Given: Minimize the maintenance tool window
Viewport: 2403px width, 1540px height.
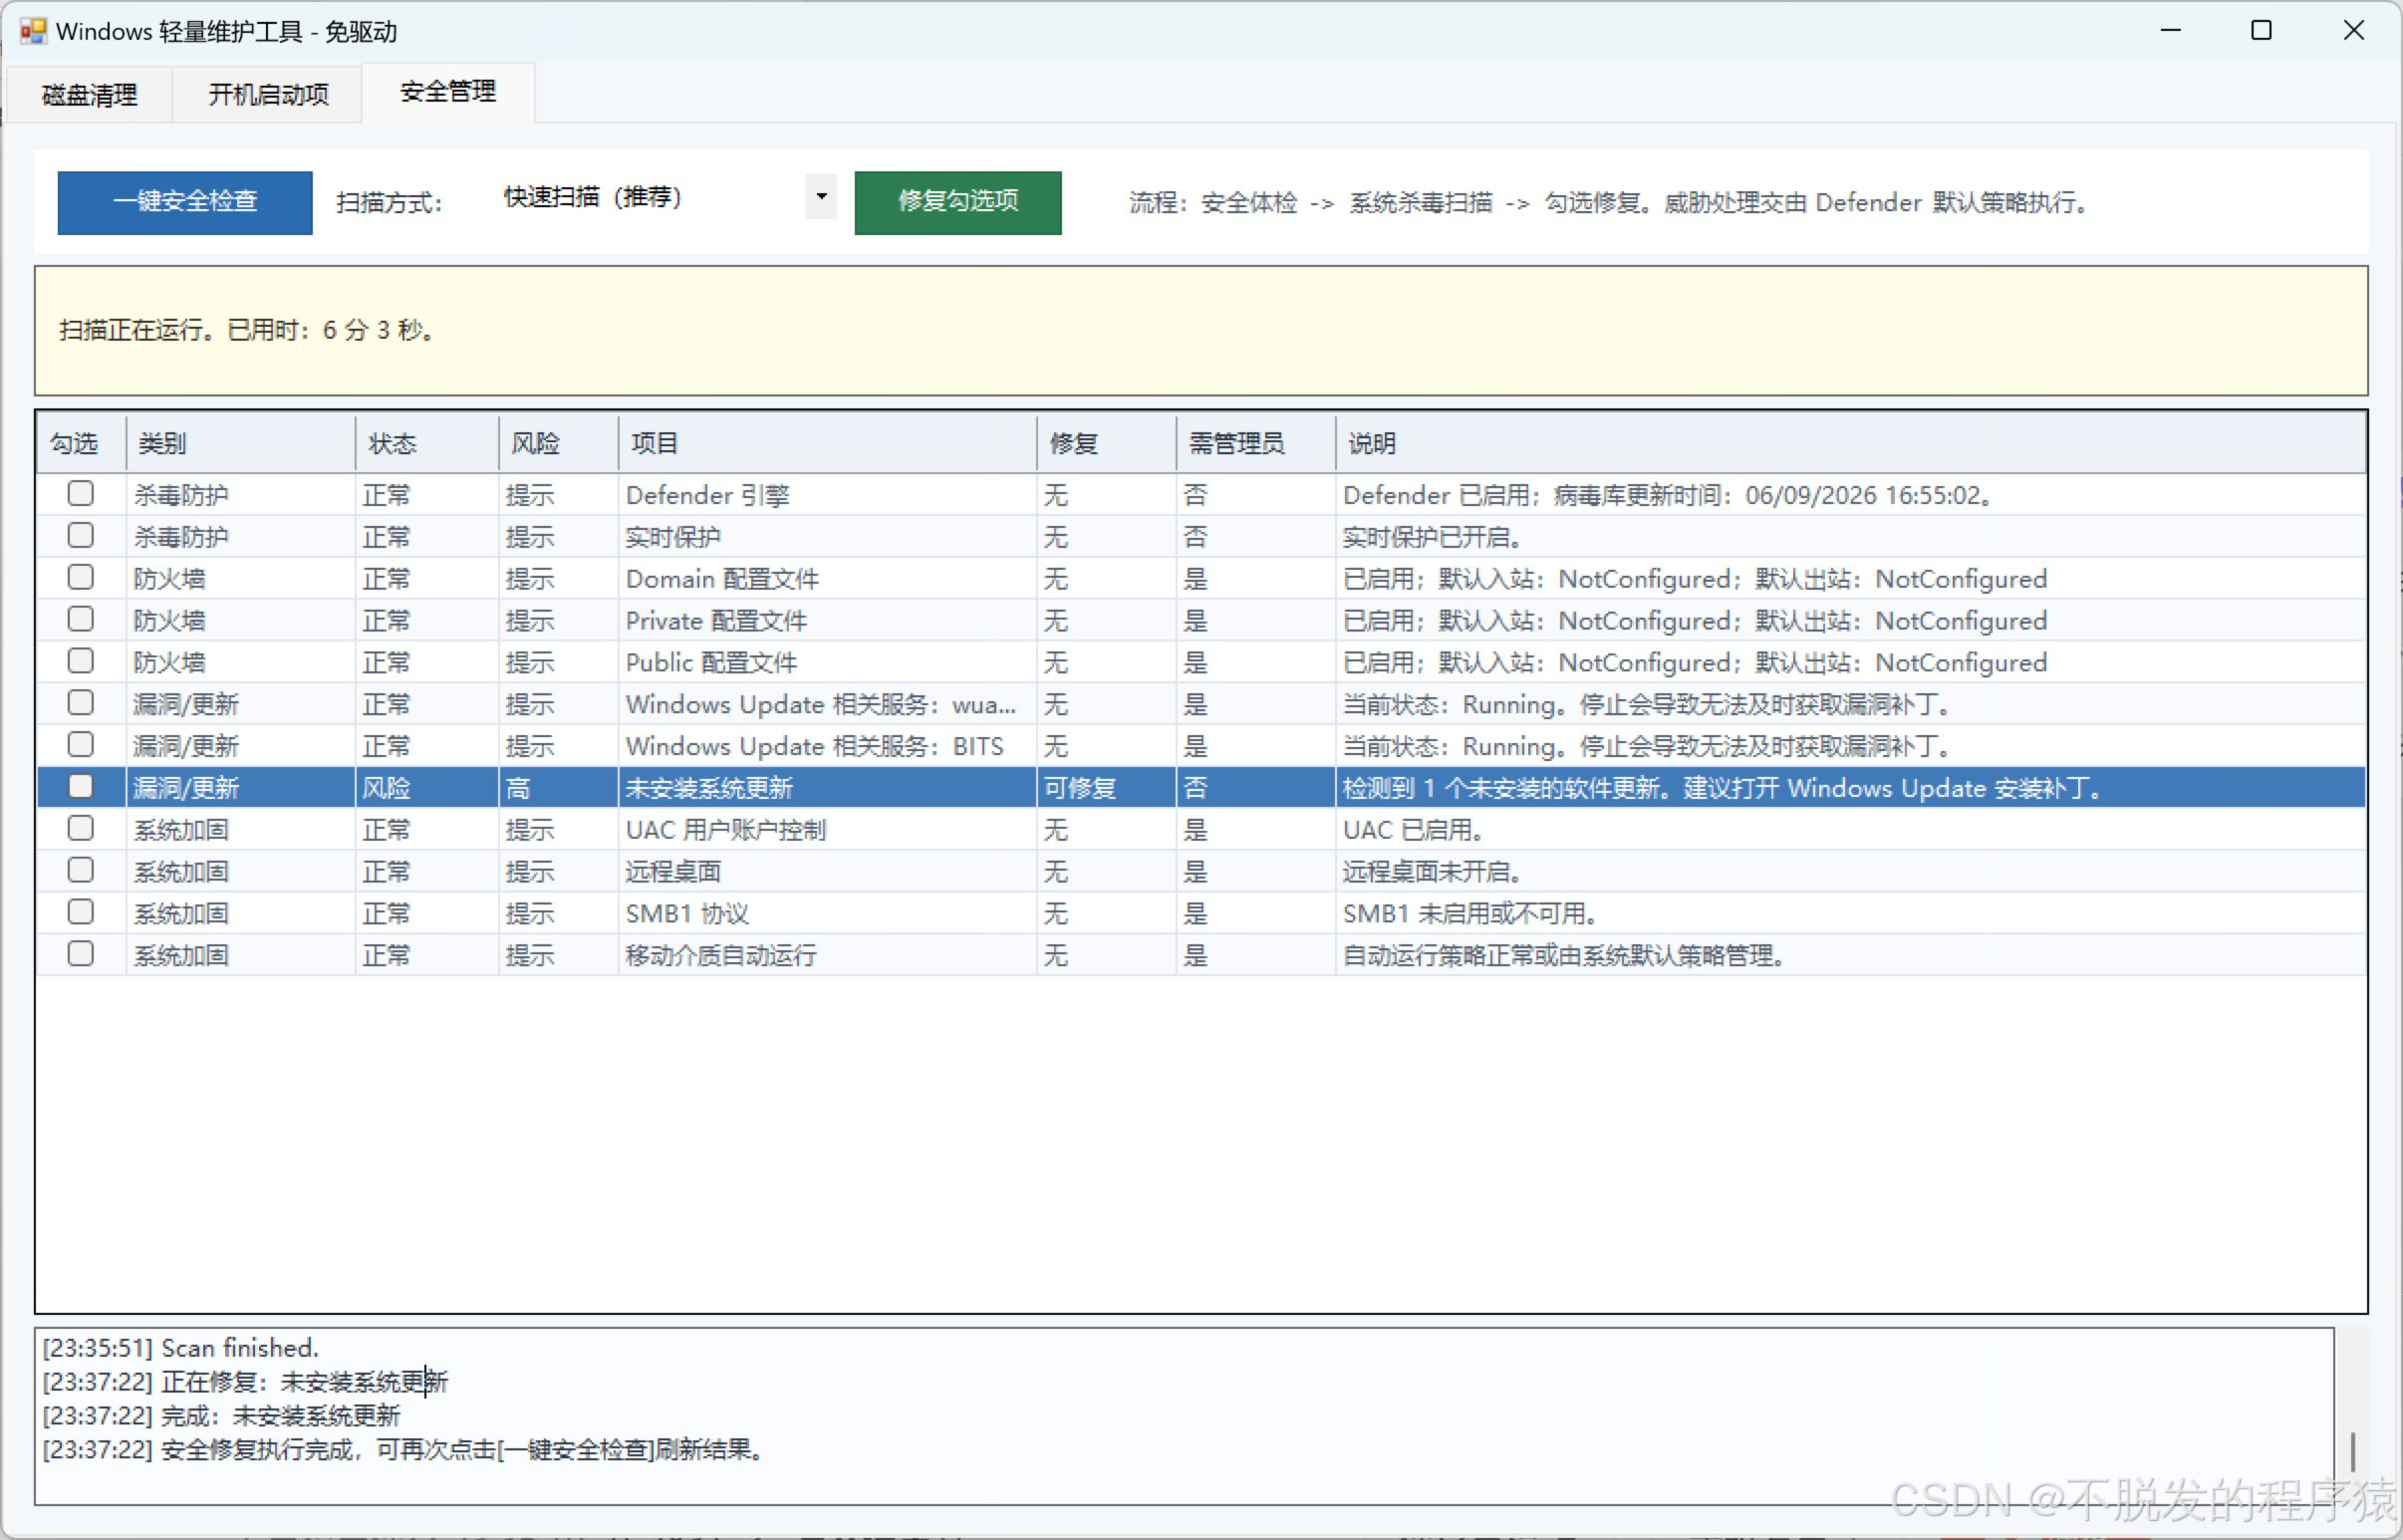Looking at the screenshot, I should point(2170,31).
